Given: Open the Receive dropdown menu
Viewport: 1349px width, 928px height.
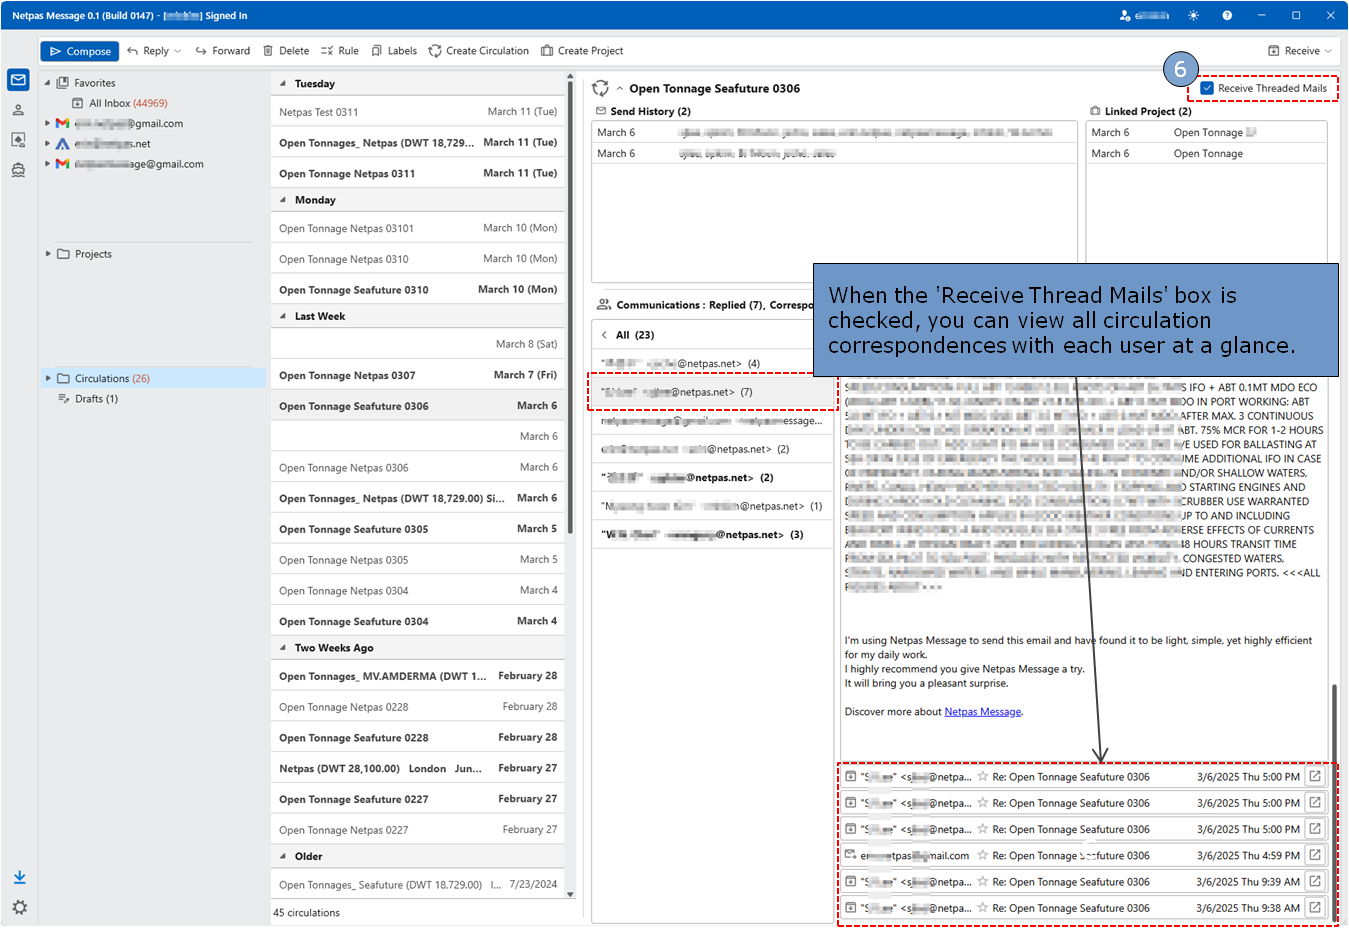Looking at the screenshot, I should (x=1328, y=51).
